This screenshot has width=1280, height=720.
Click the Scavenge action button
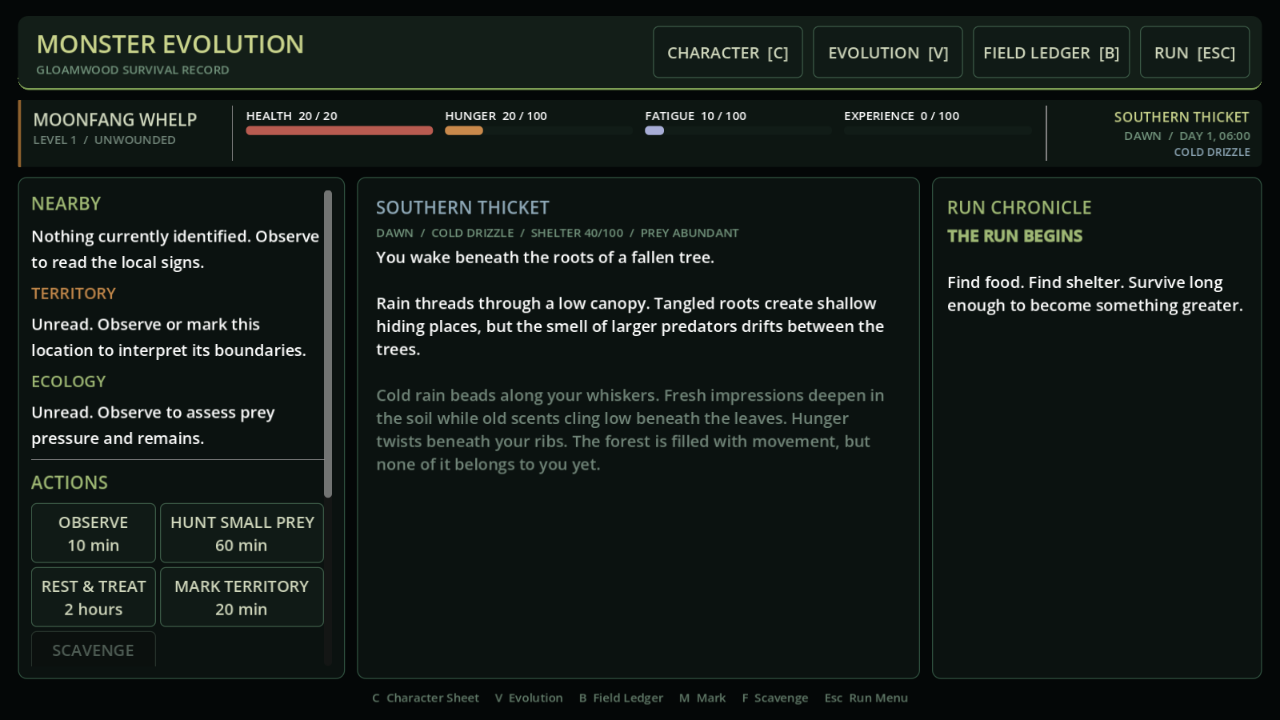click(x=93, y=649)
